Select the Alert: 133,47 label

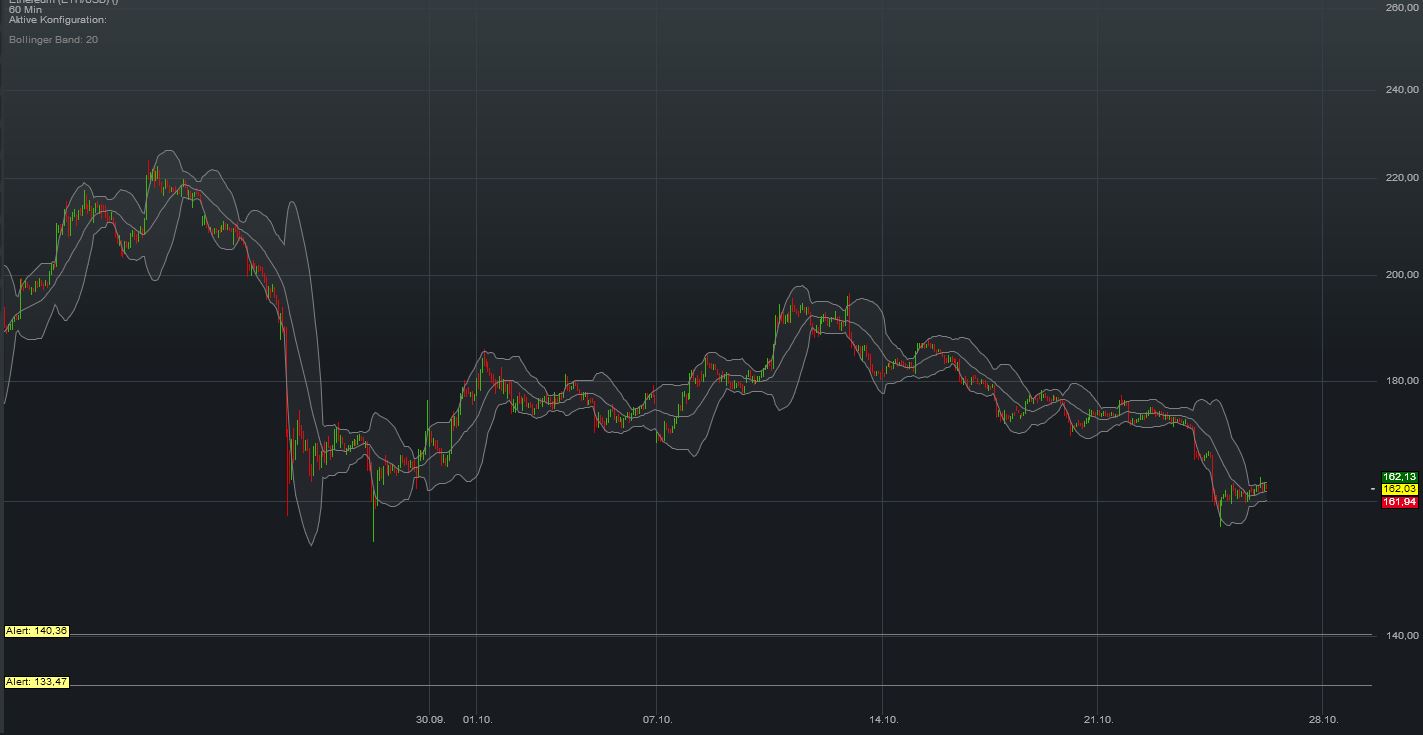point(37,682)
